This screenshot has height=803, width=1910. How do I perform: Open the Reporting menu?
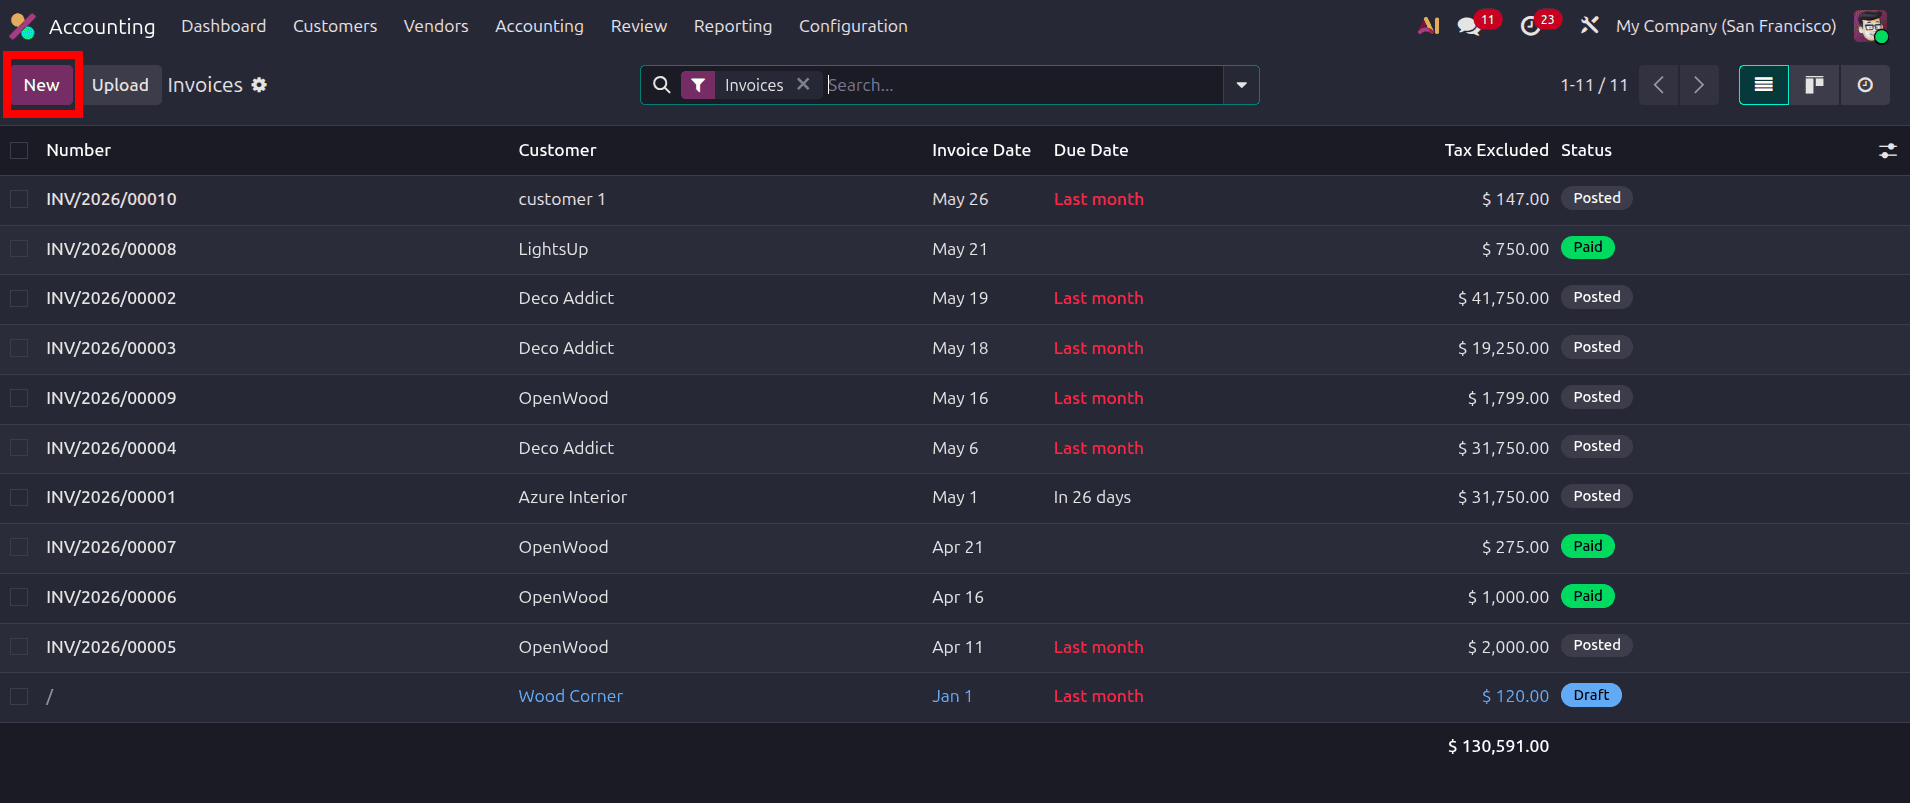tap(733, 26)
